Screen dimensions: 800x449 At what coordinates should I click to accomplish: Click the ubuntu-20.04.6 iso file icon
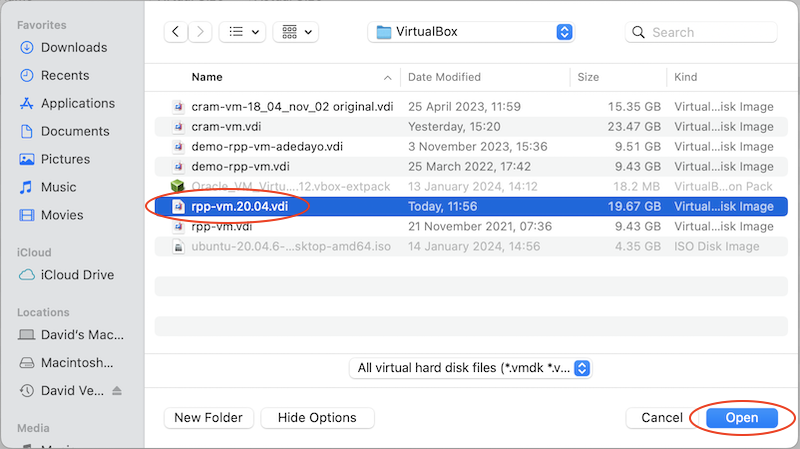point(178,246)
